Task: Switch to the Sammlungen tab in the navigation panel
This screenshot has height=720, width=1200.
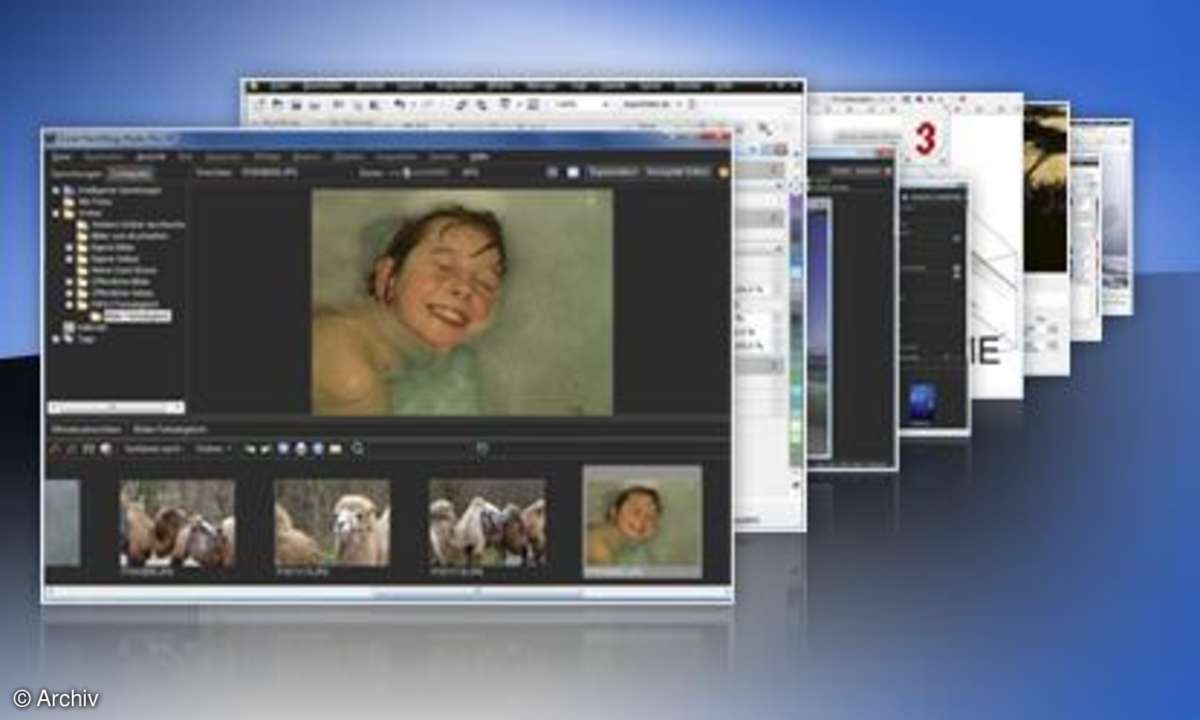Action: coord(77,172)
